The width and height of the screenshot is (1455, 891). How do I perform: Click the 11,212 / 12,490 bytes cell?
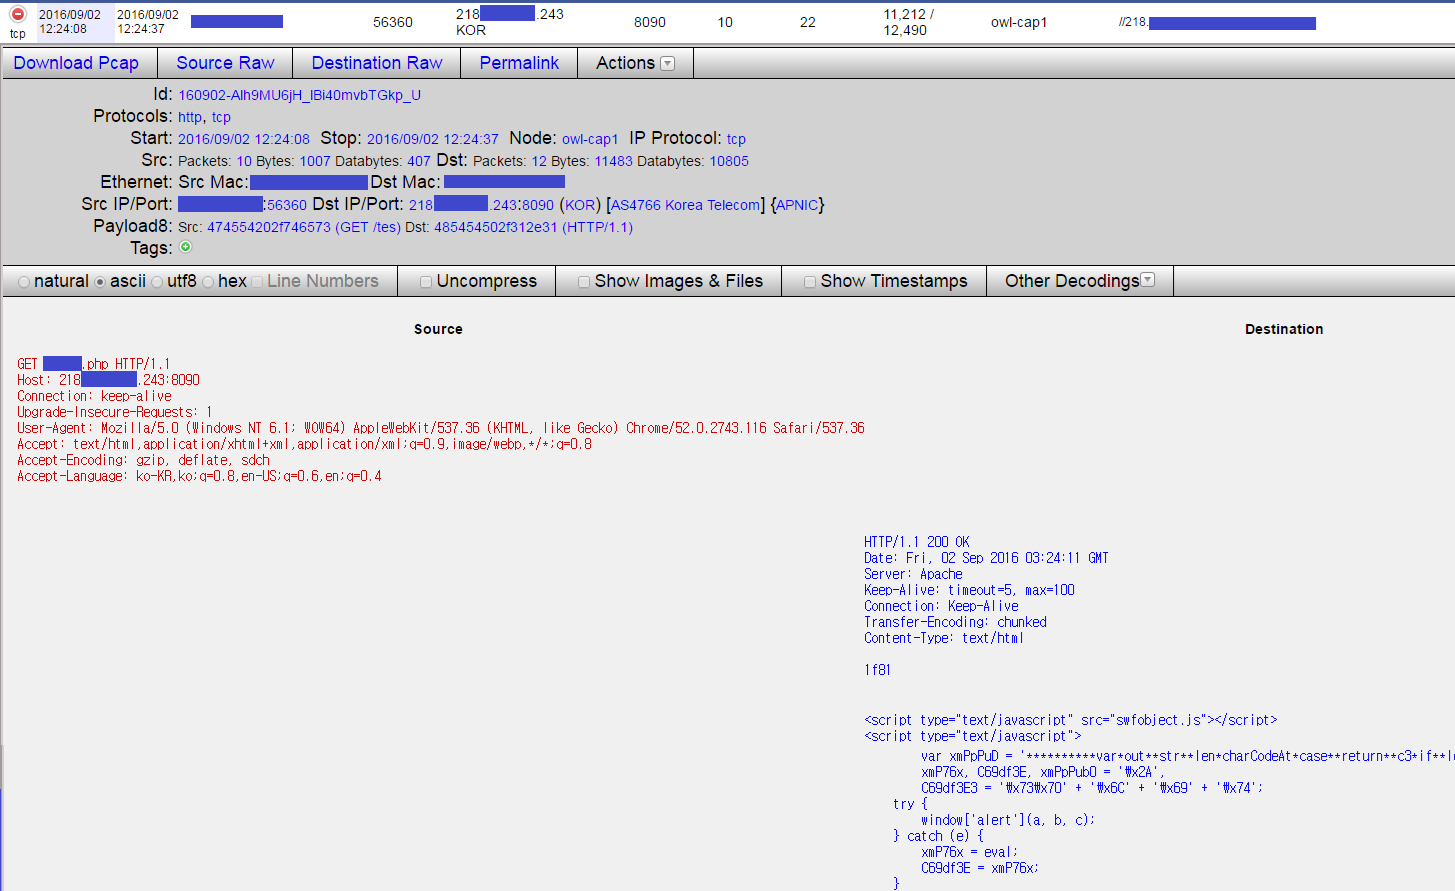click(909, 22)
